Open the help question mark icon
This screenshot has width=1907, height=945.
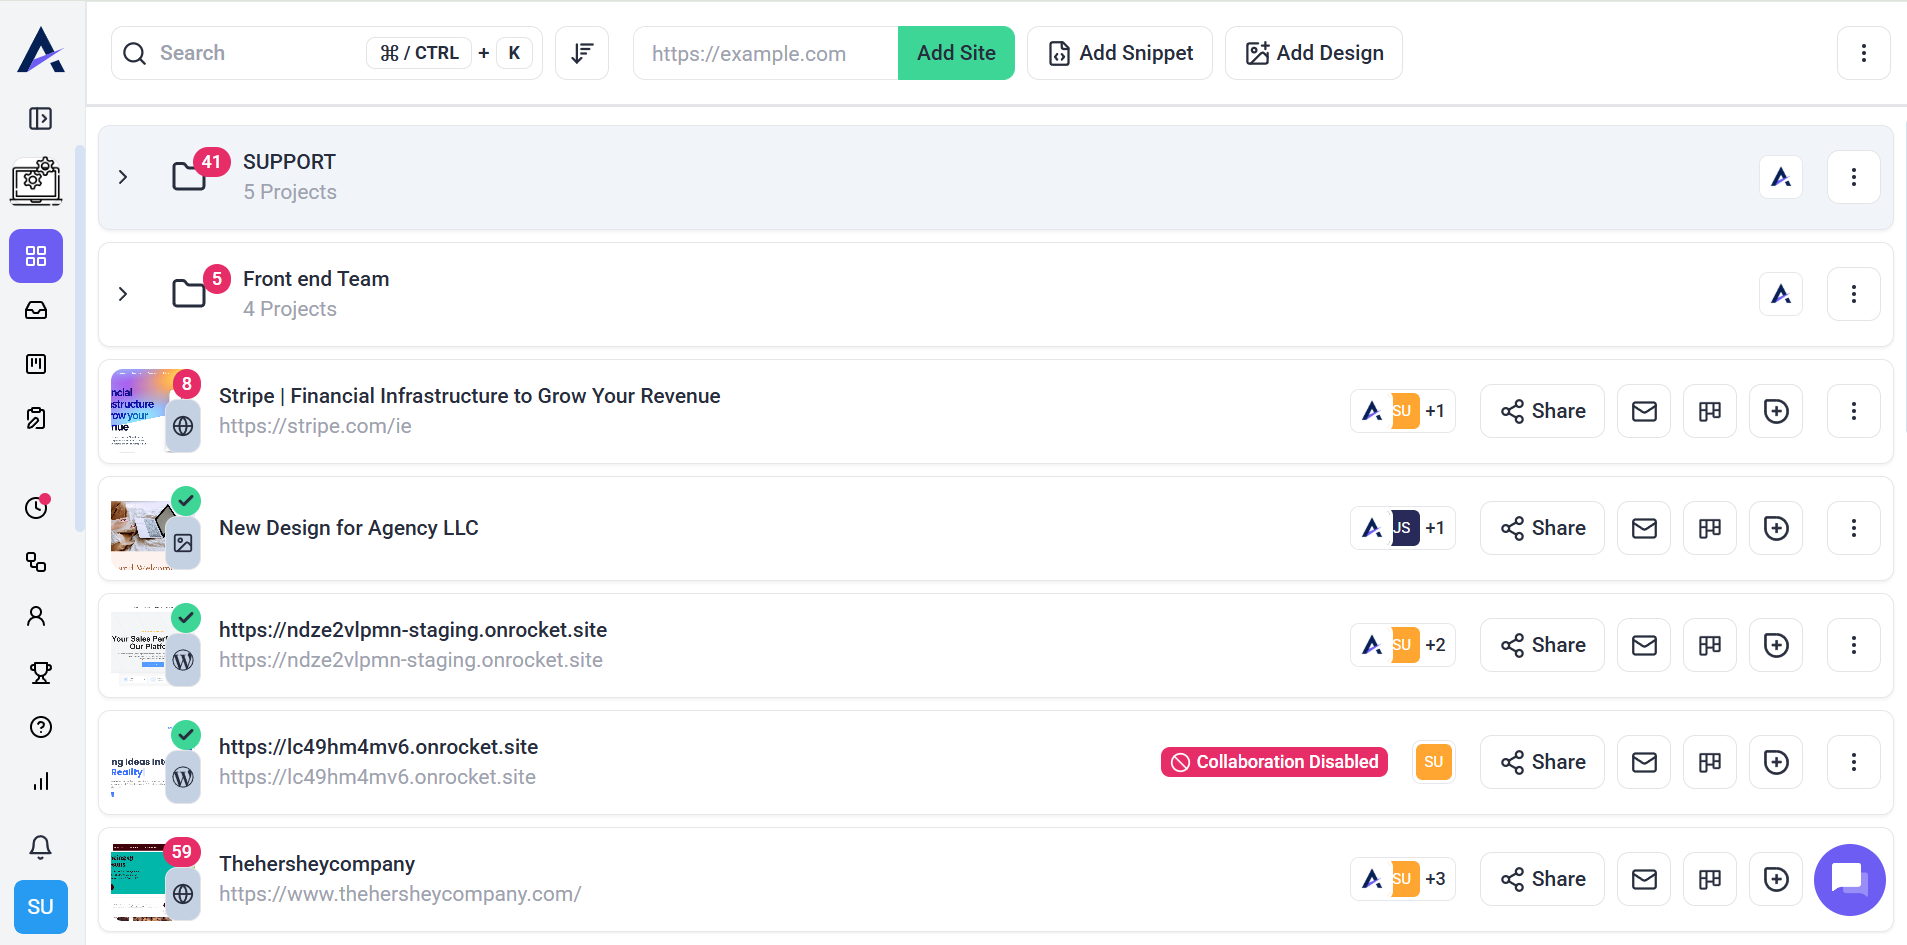[x=40, y=727]
